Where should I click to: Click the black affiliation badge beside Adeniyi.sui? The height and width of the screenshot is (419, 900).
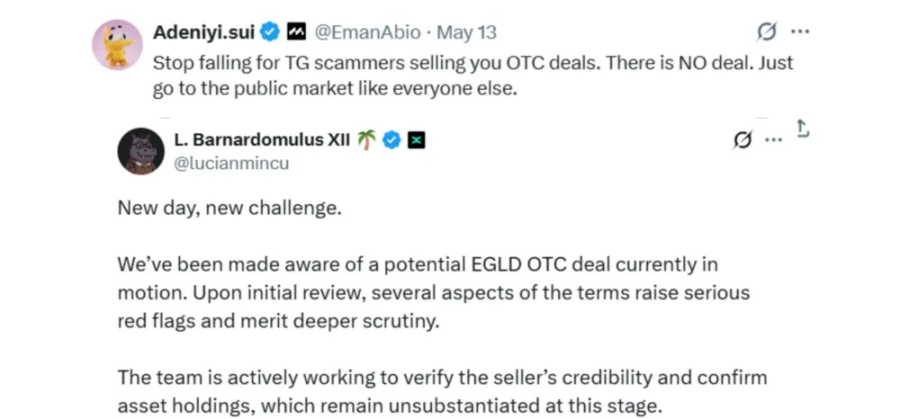[x=296, y=33]
